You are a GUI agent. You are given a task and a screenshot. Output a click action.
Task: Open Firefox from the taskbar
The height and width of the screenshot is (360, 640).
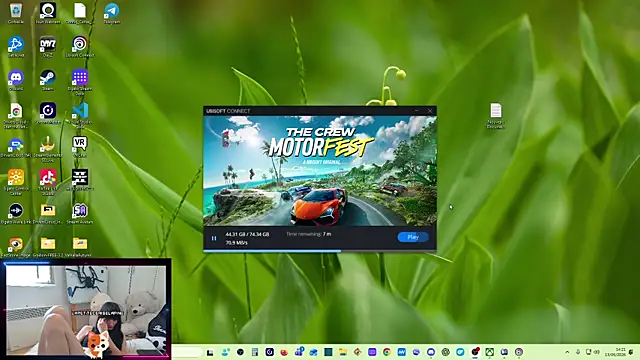pos(284,352)
